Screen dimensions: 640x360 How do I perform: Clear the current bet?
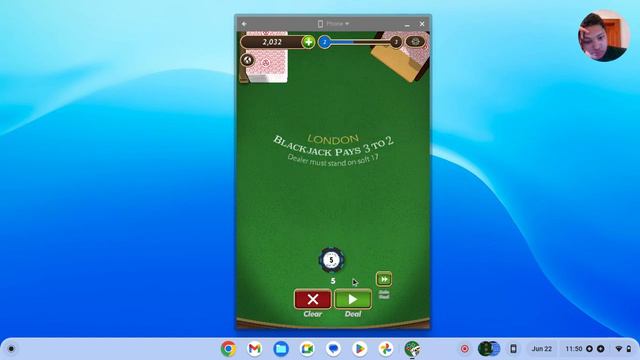313,299
